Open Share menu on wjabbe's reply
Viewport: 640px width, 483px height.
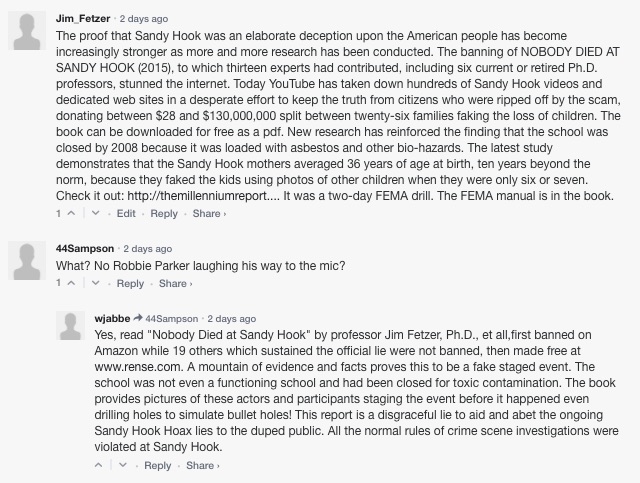tap(200, 466)
